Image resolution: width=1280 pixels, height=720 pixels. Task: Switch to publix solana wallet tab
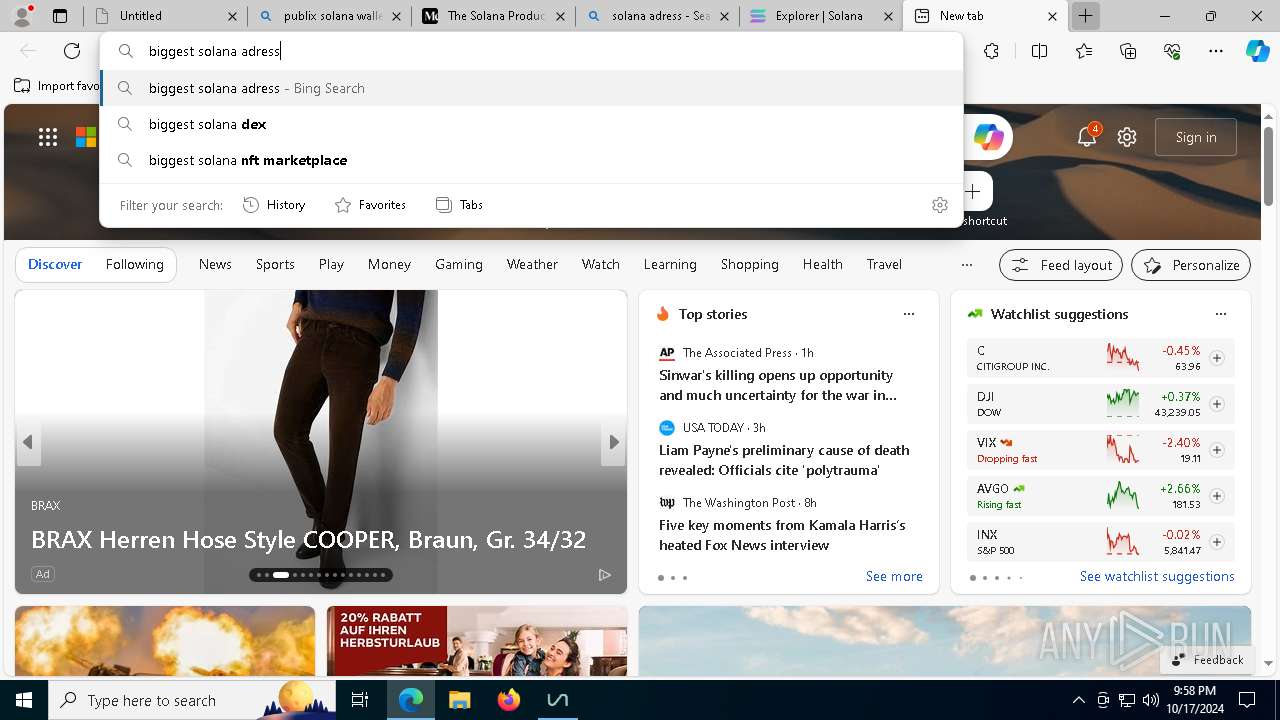click(330, 16)
